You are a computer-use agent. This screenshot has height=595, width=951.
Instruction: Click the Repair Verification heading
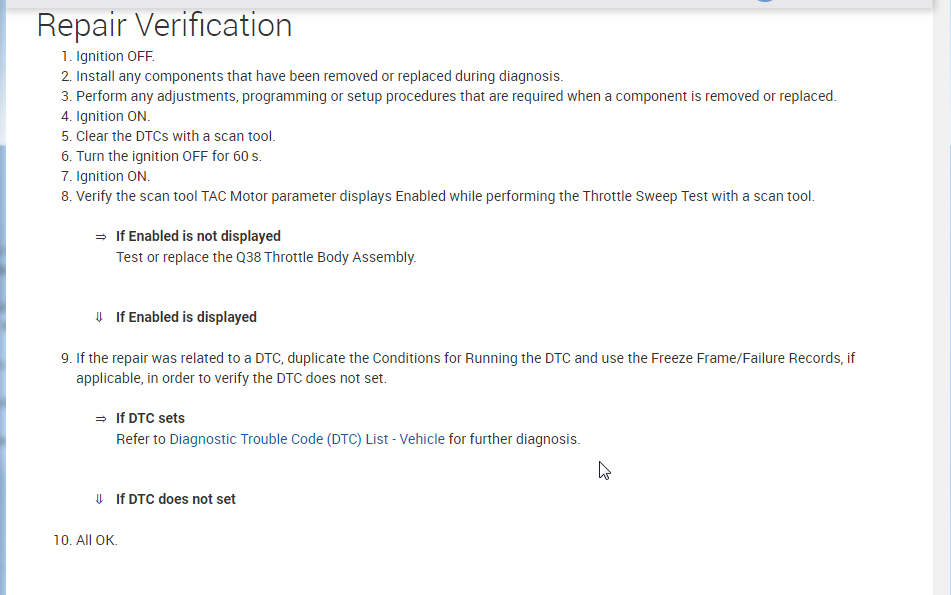coord(165,25)
